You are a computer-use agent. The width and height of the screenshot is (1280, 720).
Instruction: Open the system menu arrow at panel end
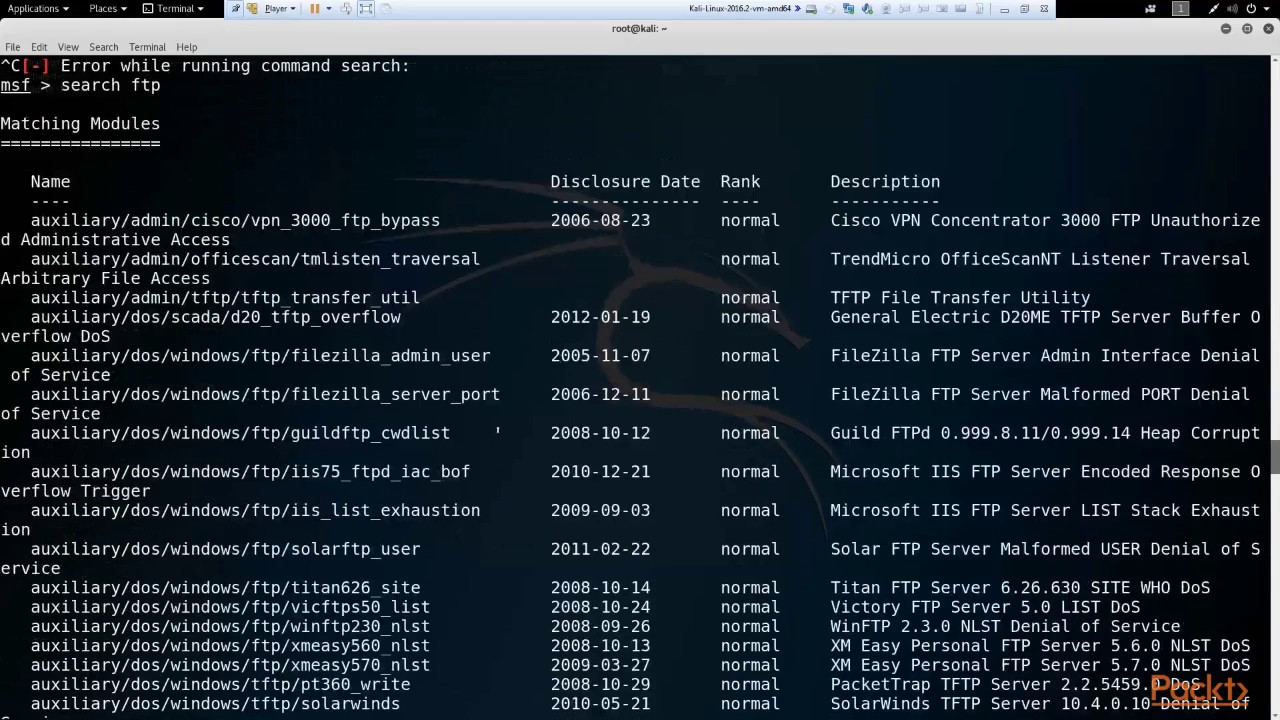pyautogui.click(x=1266, y=8)
